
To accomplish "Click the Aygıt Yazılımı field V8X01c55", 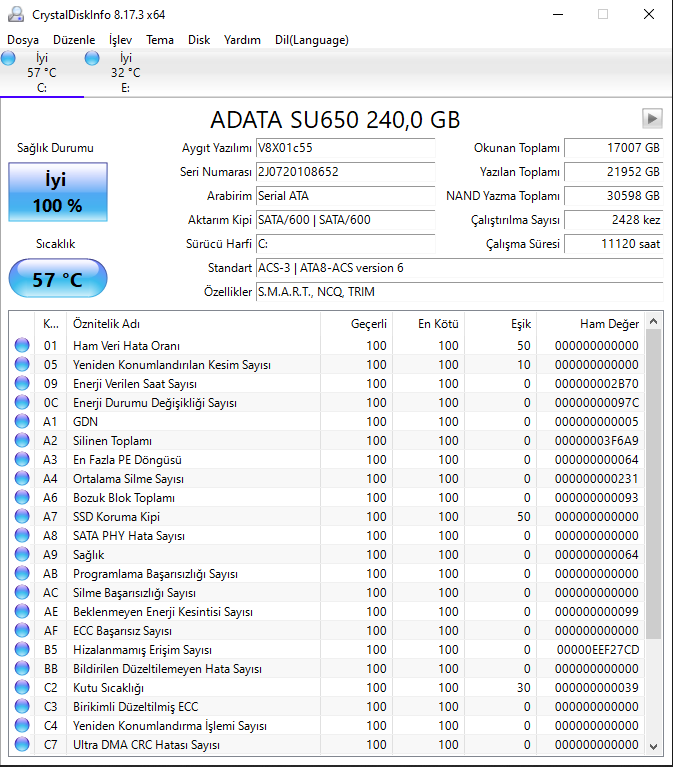I will (x=345, y=148).
